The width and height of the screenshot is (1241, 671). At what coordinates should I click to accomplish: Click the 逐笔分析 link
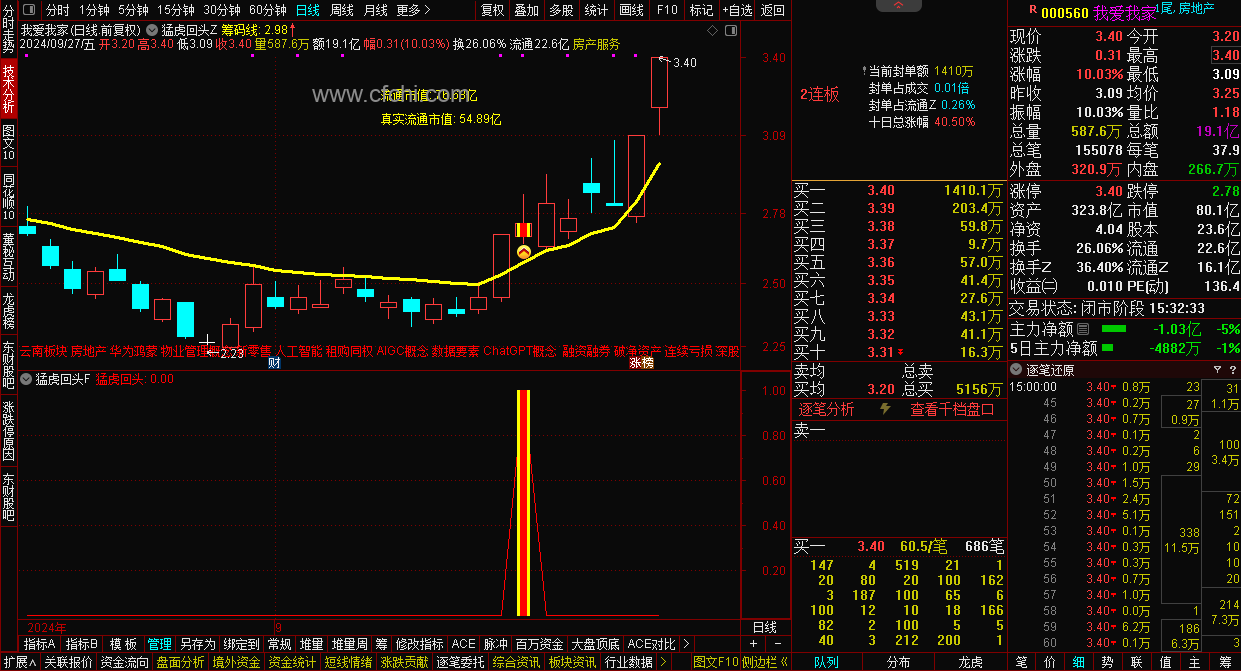826,409
